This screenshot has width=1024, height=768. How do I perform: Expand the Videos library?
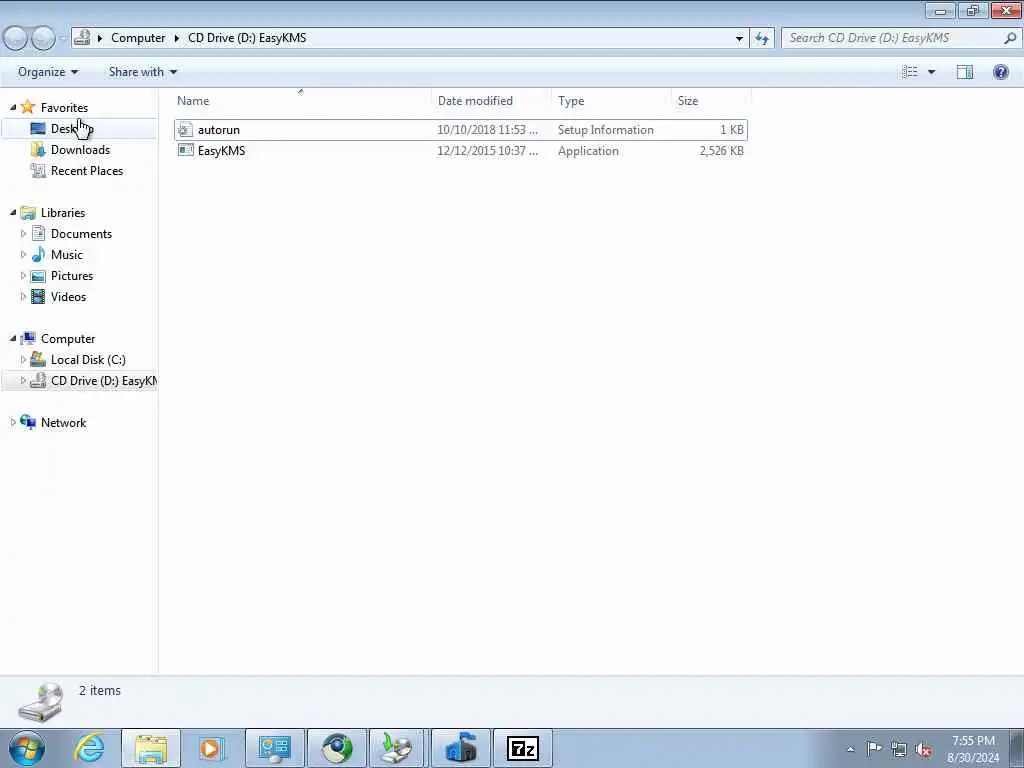[24, 296]
